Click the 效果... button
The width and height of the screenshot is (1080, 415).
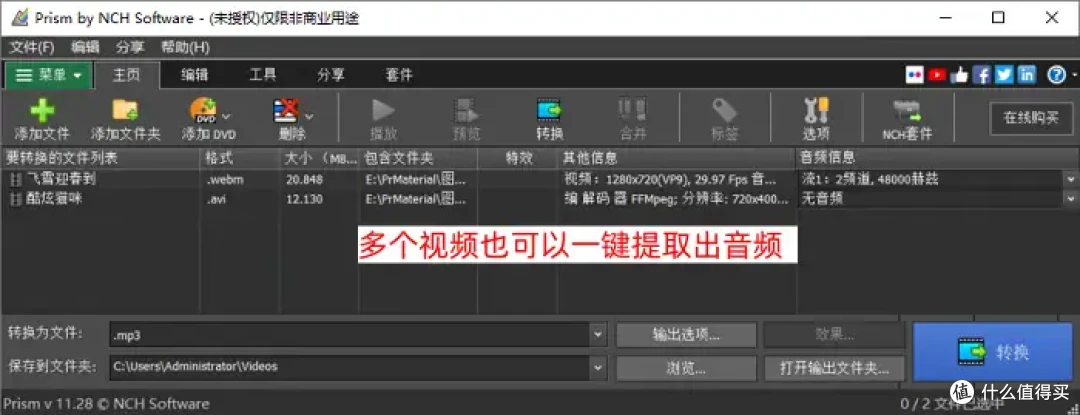tap(834, 335)
